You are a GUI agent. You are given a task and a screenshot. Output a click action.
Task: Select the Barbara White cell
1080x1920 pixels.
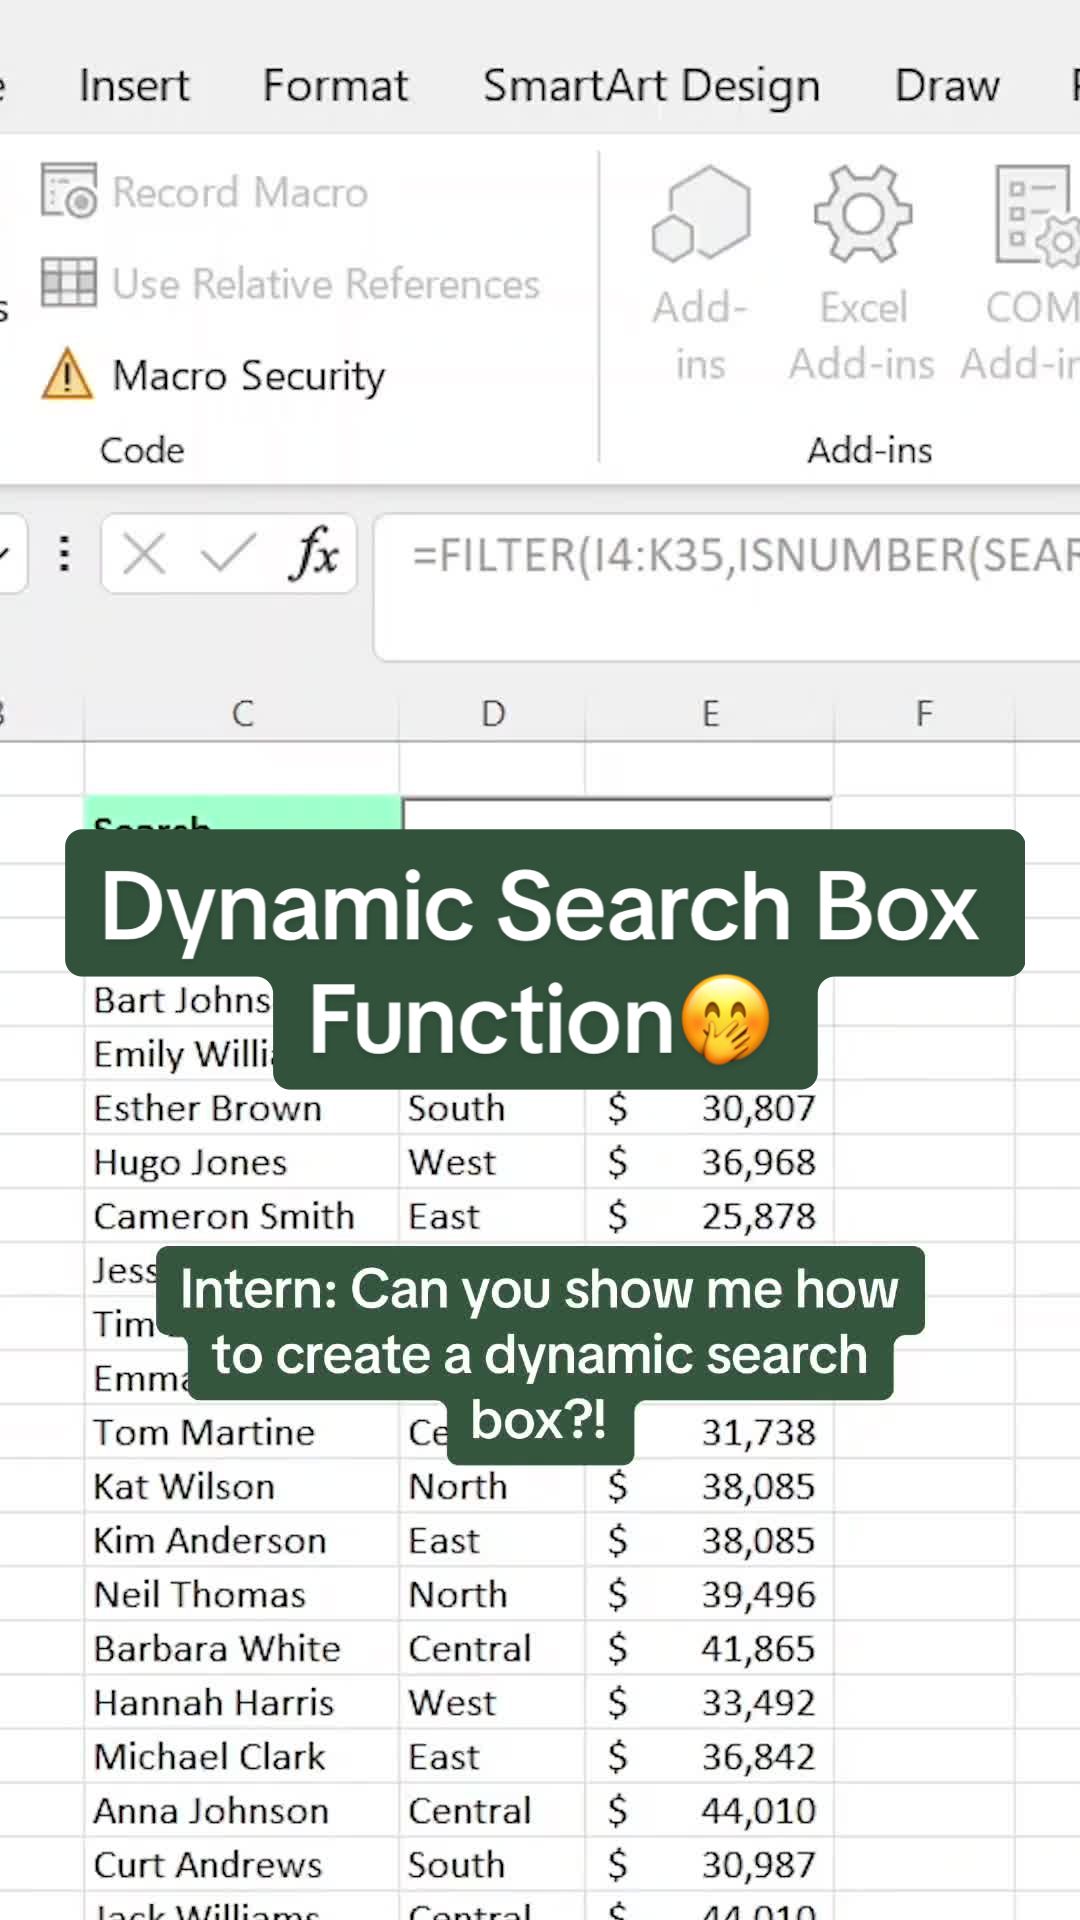click(x=242, y=1648)
